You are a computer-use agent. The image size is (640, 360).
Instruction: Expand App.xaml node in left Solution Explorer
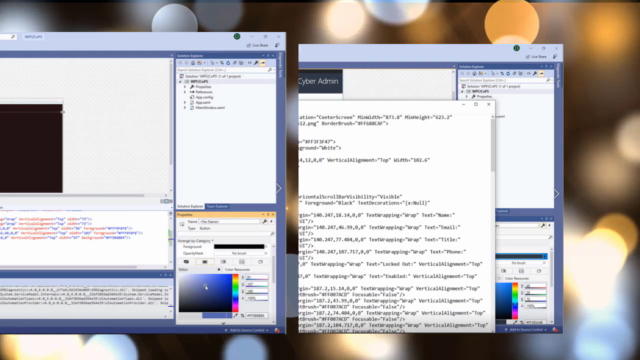tap(185, 102)
